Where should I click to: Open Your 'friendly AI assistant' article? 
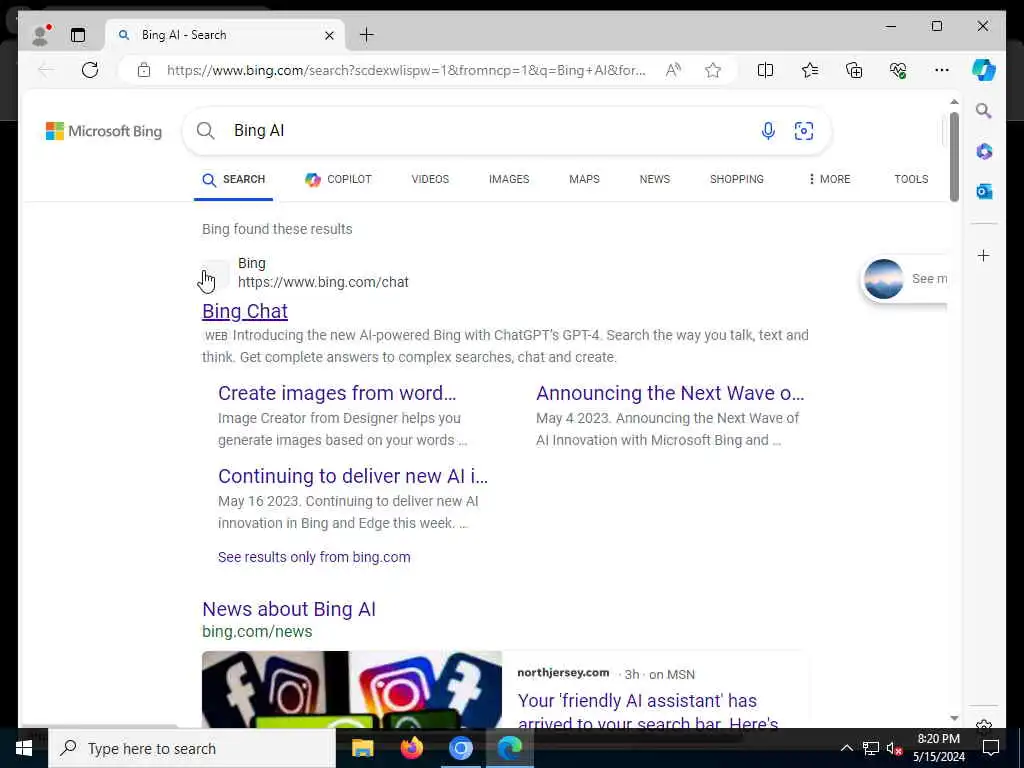tap(648, 711)
